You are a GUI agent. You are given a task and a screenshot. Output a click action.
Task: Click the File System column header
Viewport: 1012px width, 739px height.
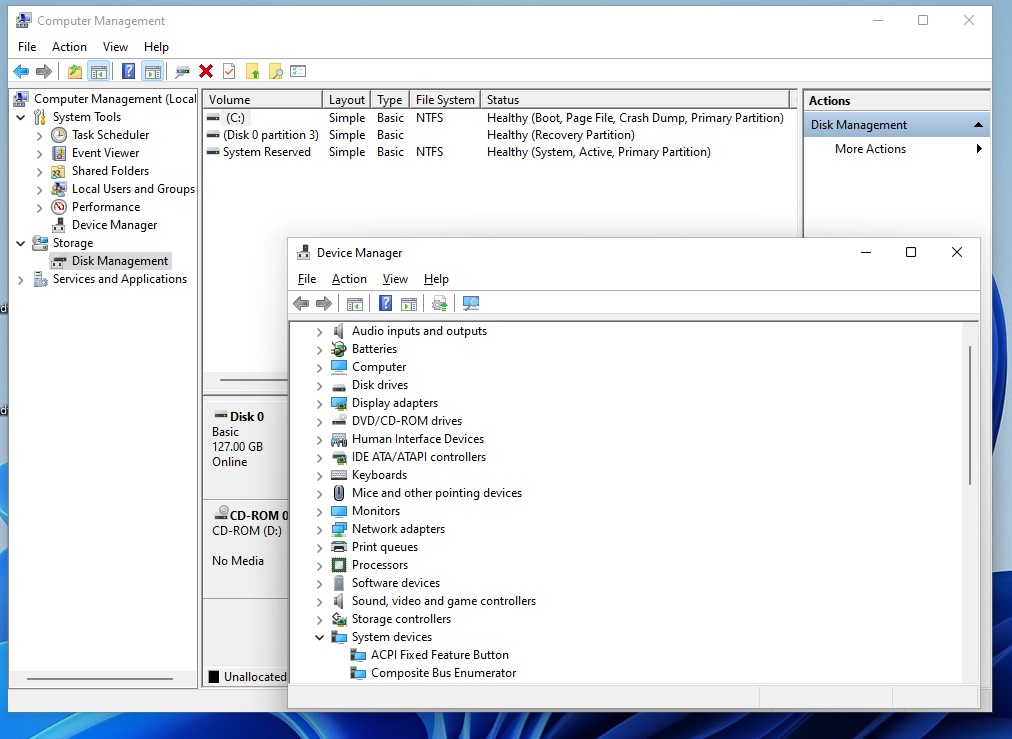pyautogui.click(x=445, y=100)
